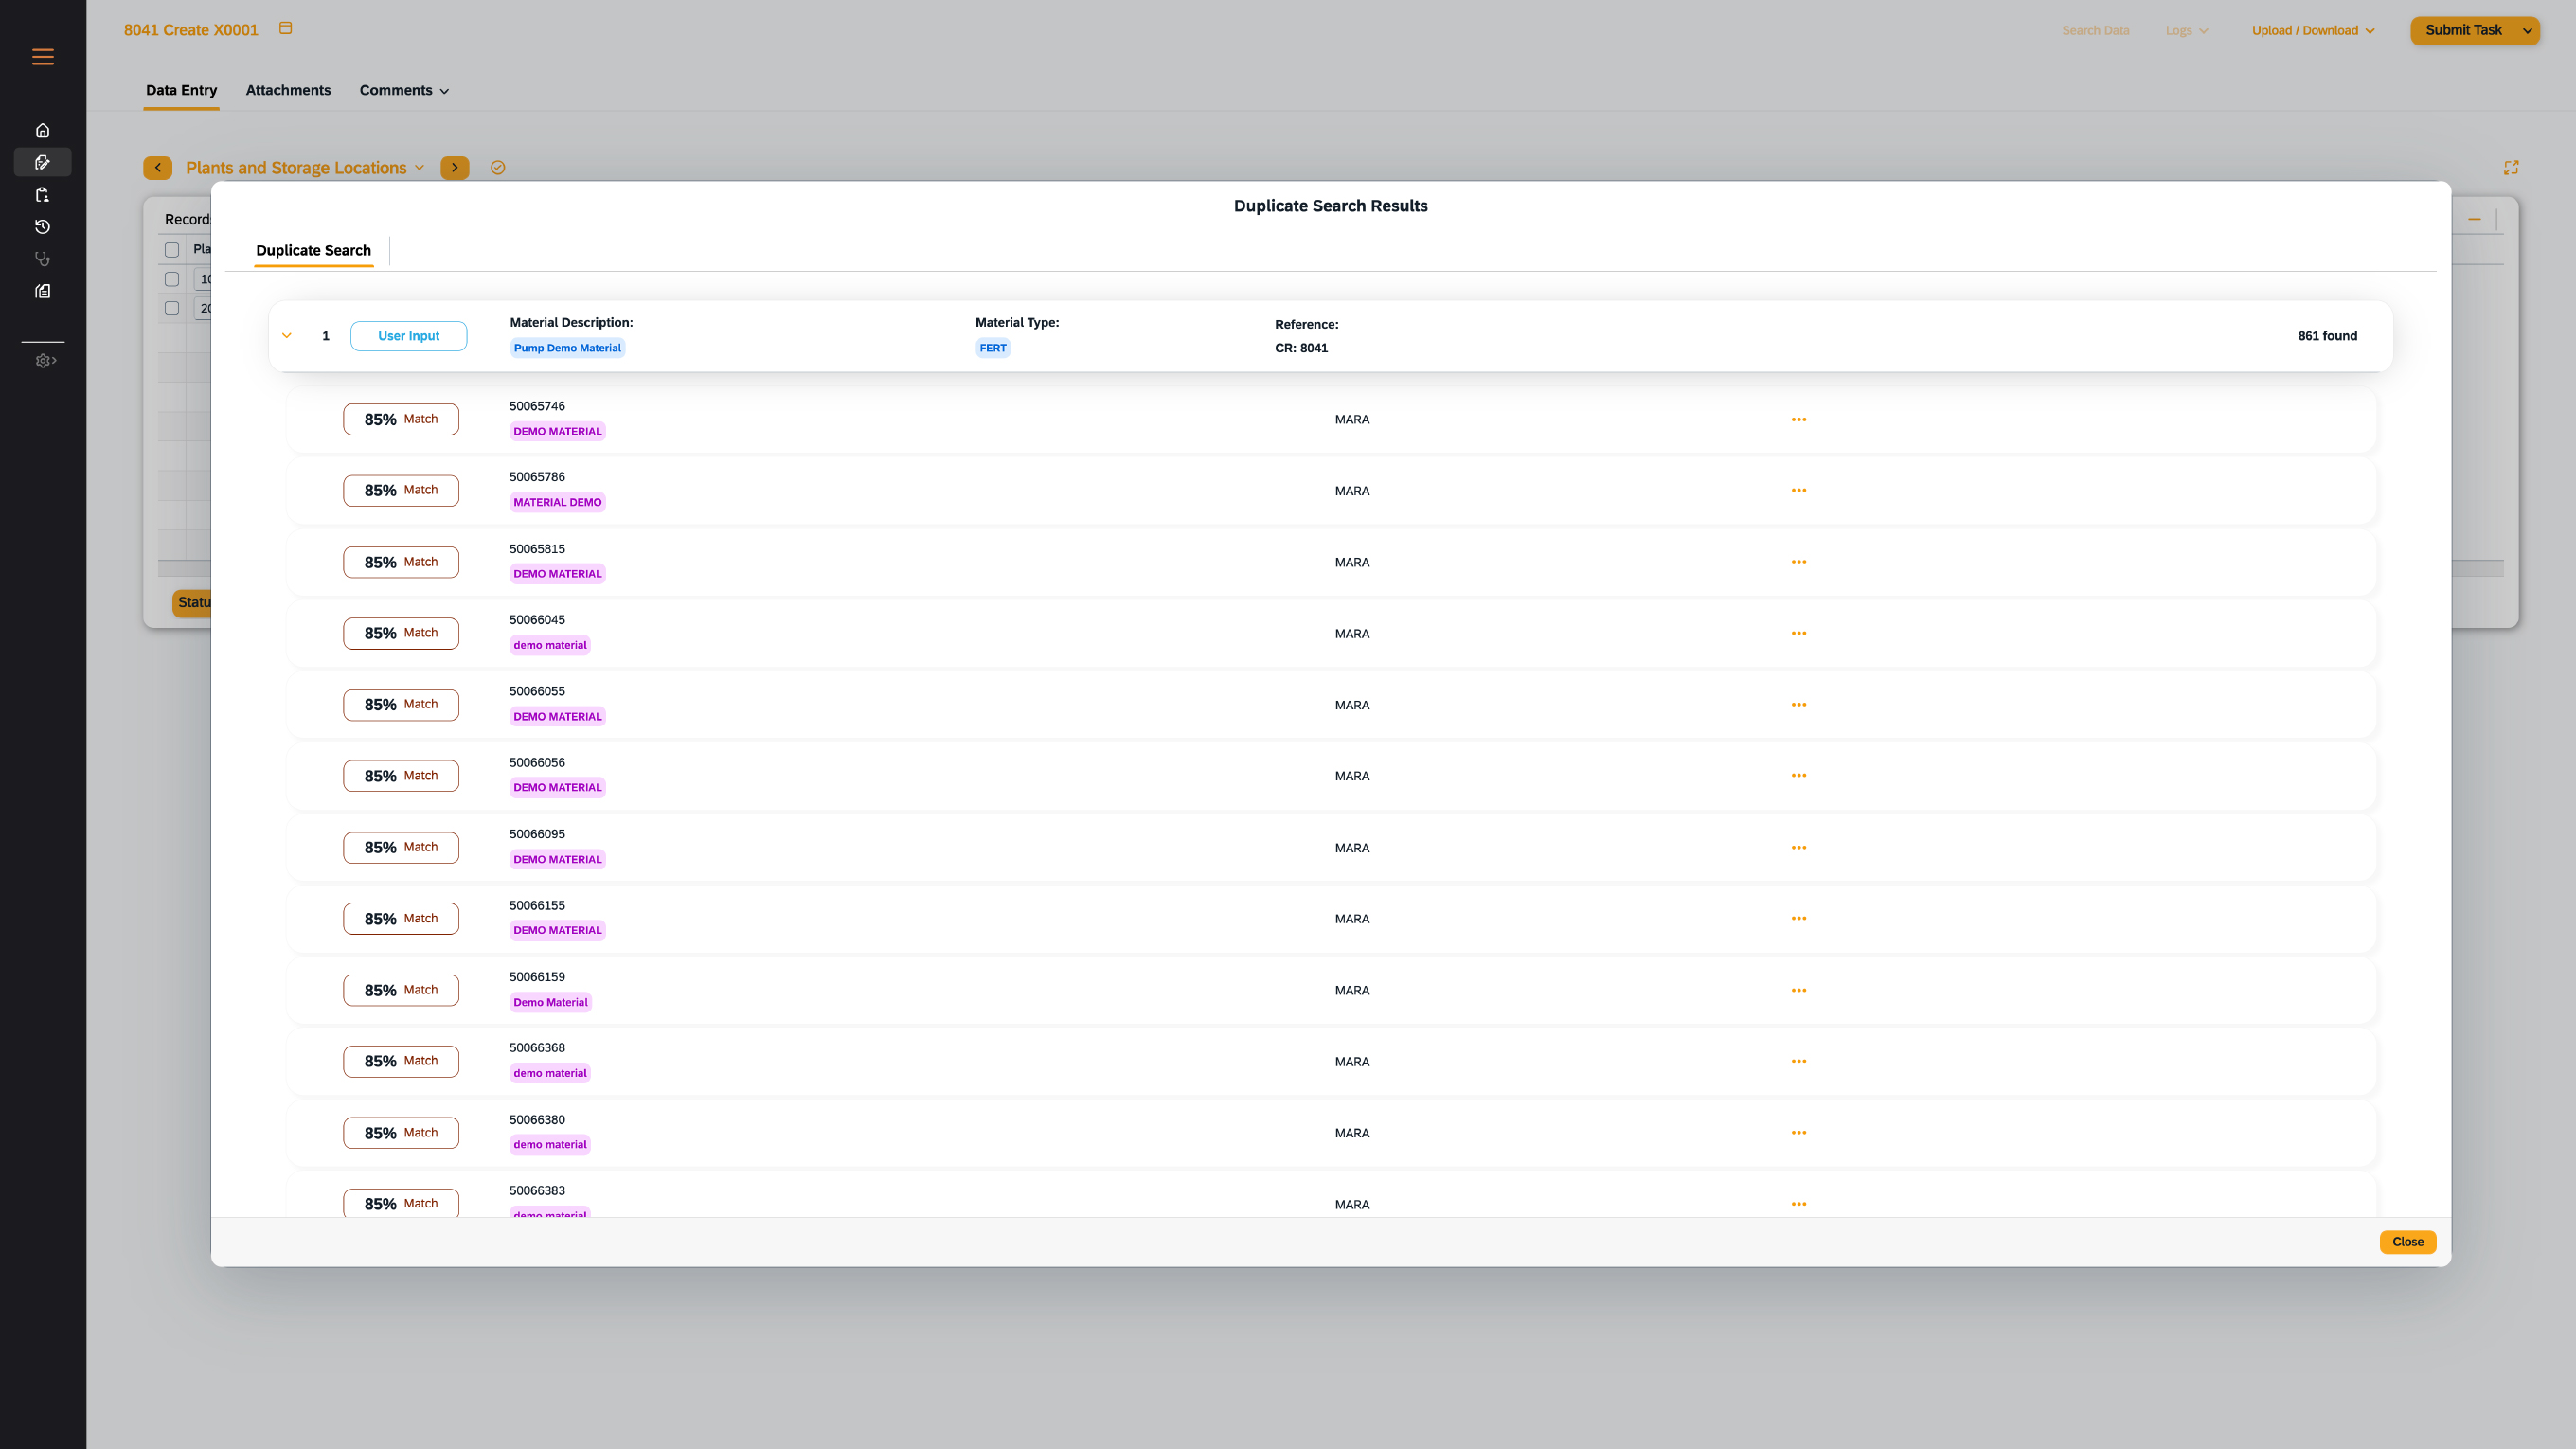Select the edit/data entry sidebar icon
This screenshot has height=1449, width=2576.
coord(42,162)
